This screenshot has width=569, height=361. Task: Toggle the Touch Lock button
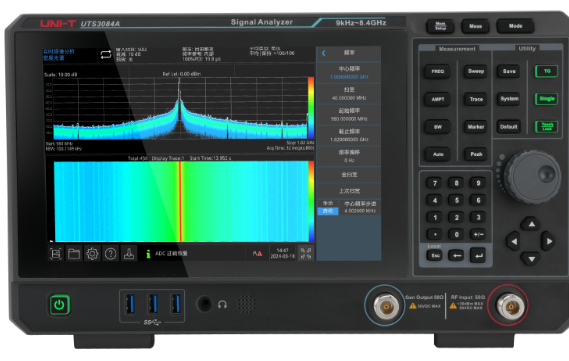coord(547,127)
